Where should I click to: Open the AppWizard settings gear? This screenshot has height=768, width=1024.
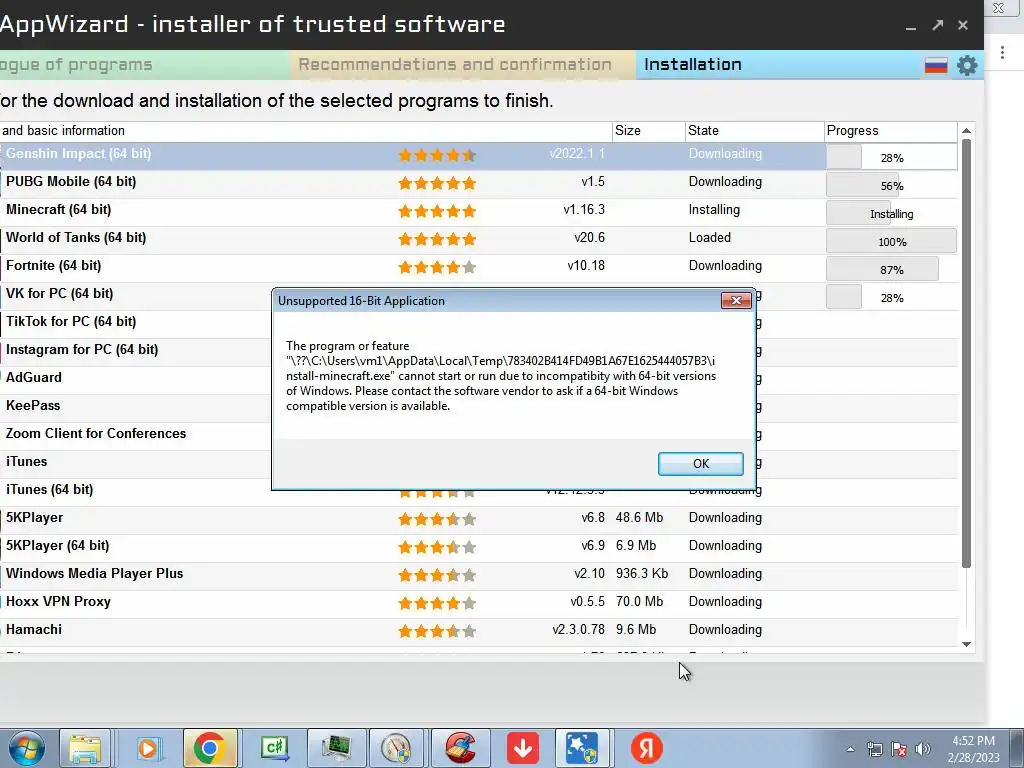tap(967, 65)
